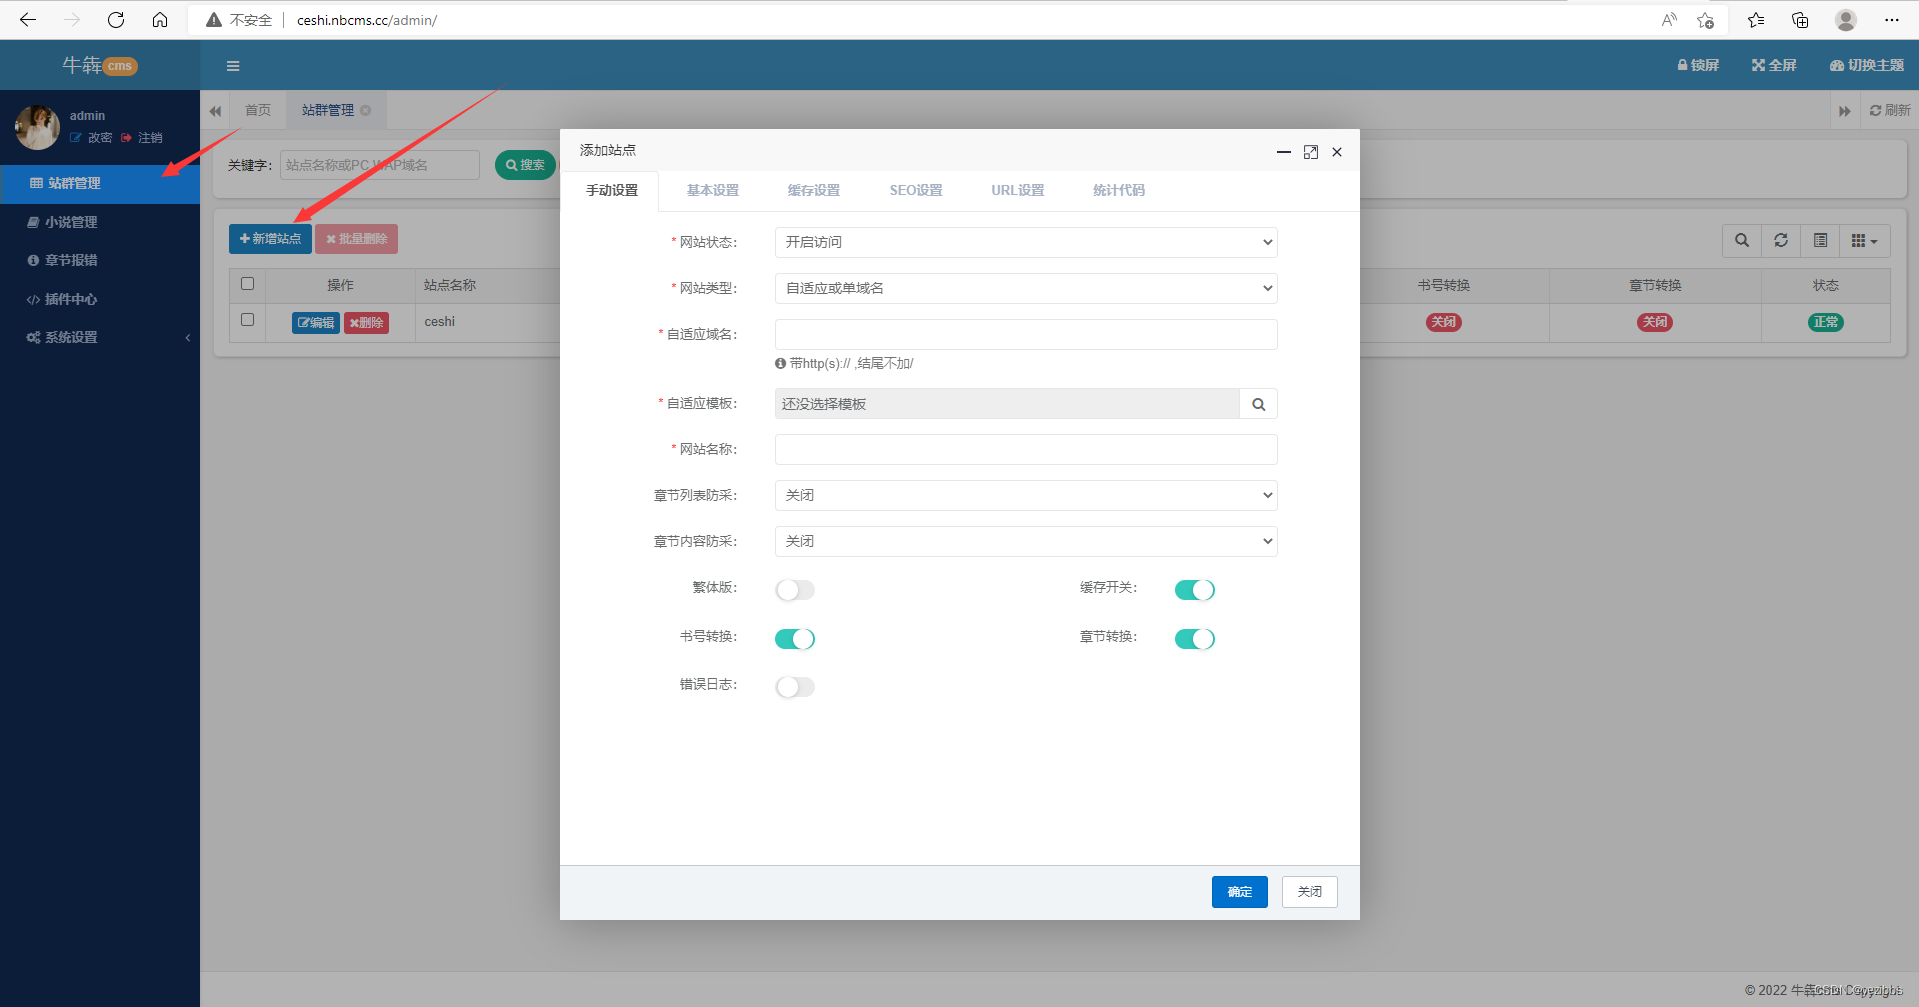The image size is (1919, 1007).
Task: Open 小说管理 in the sidebar
Action: click(71, 222)
